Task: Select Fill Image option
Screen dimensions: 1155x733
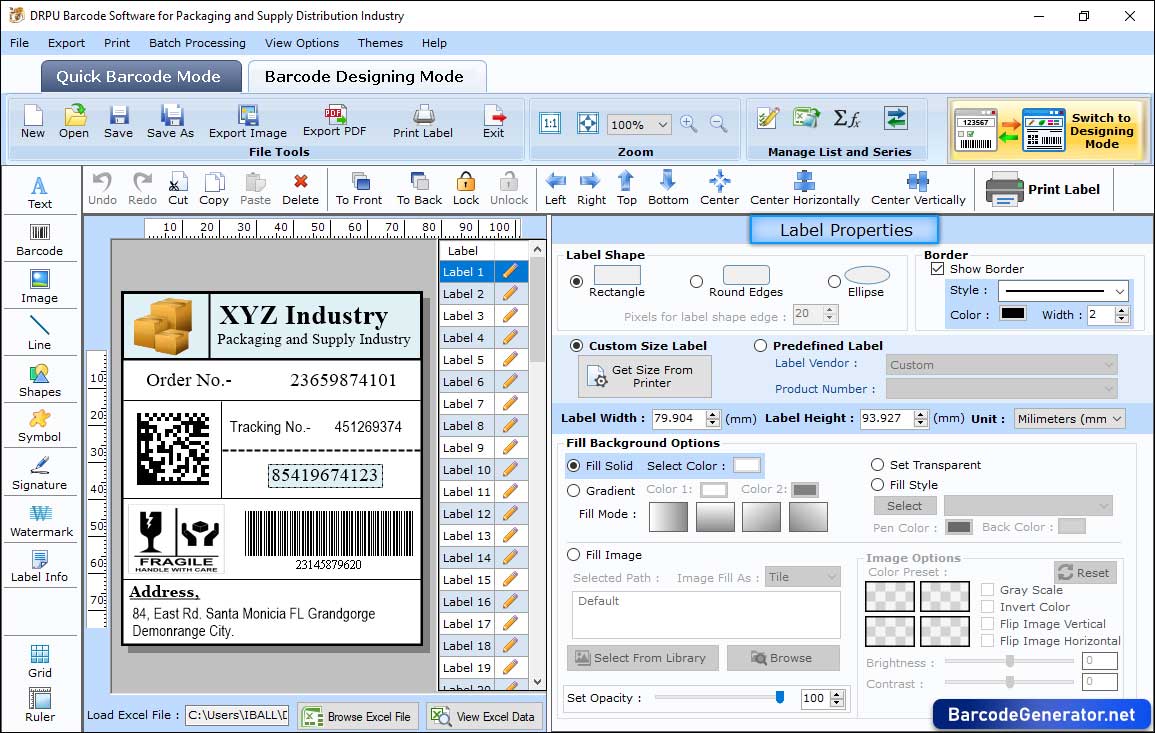Action: coord(573,555)
